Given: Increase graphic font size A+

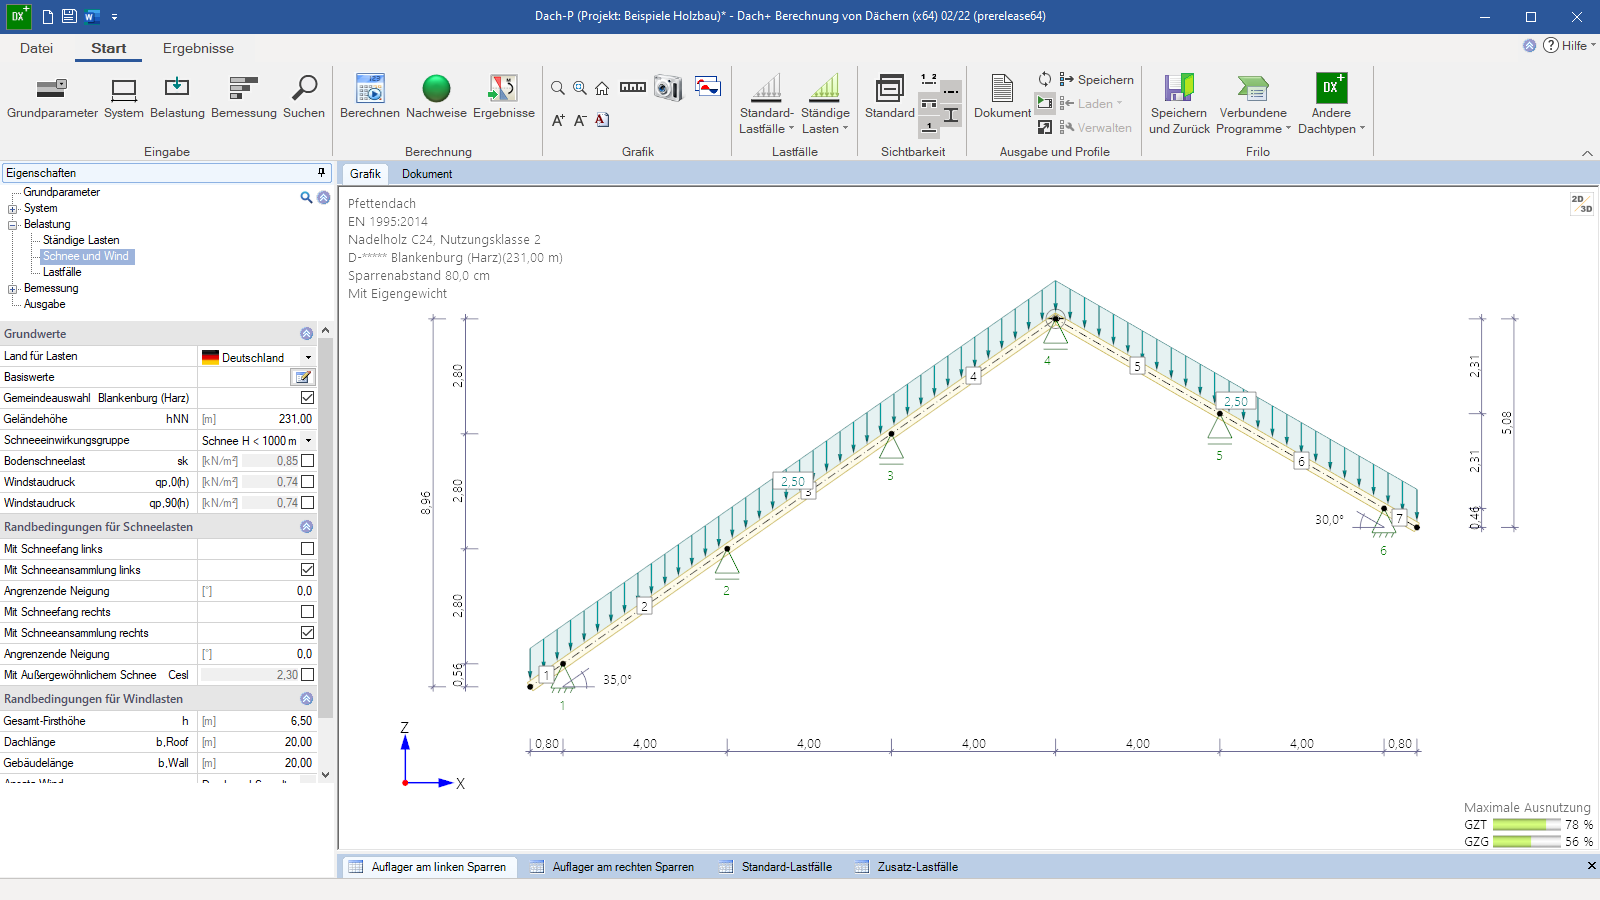Looking at the screenshot, I should pos(558,120).
